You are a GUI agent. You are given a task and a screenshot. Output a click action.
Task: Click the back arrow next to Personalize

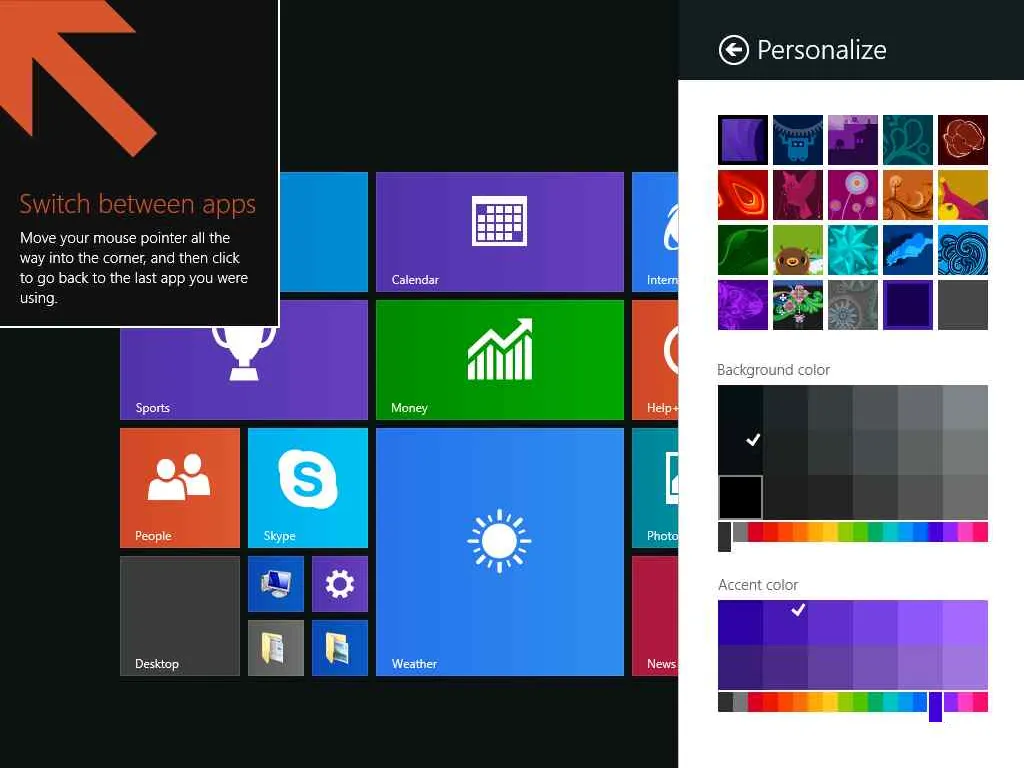coord(733,50)
